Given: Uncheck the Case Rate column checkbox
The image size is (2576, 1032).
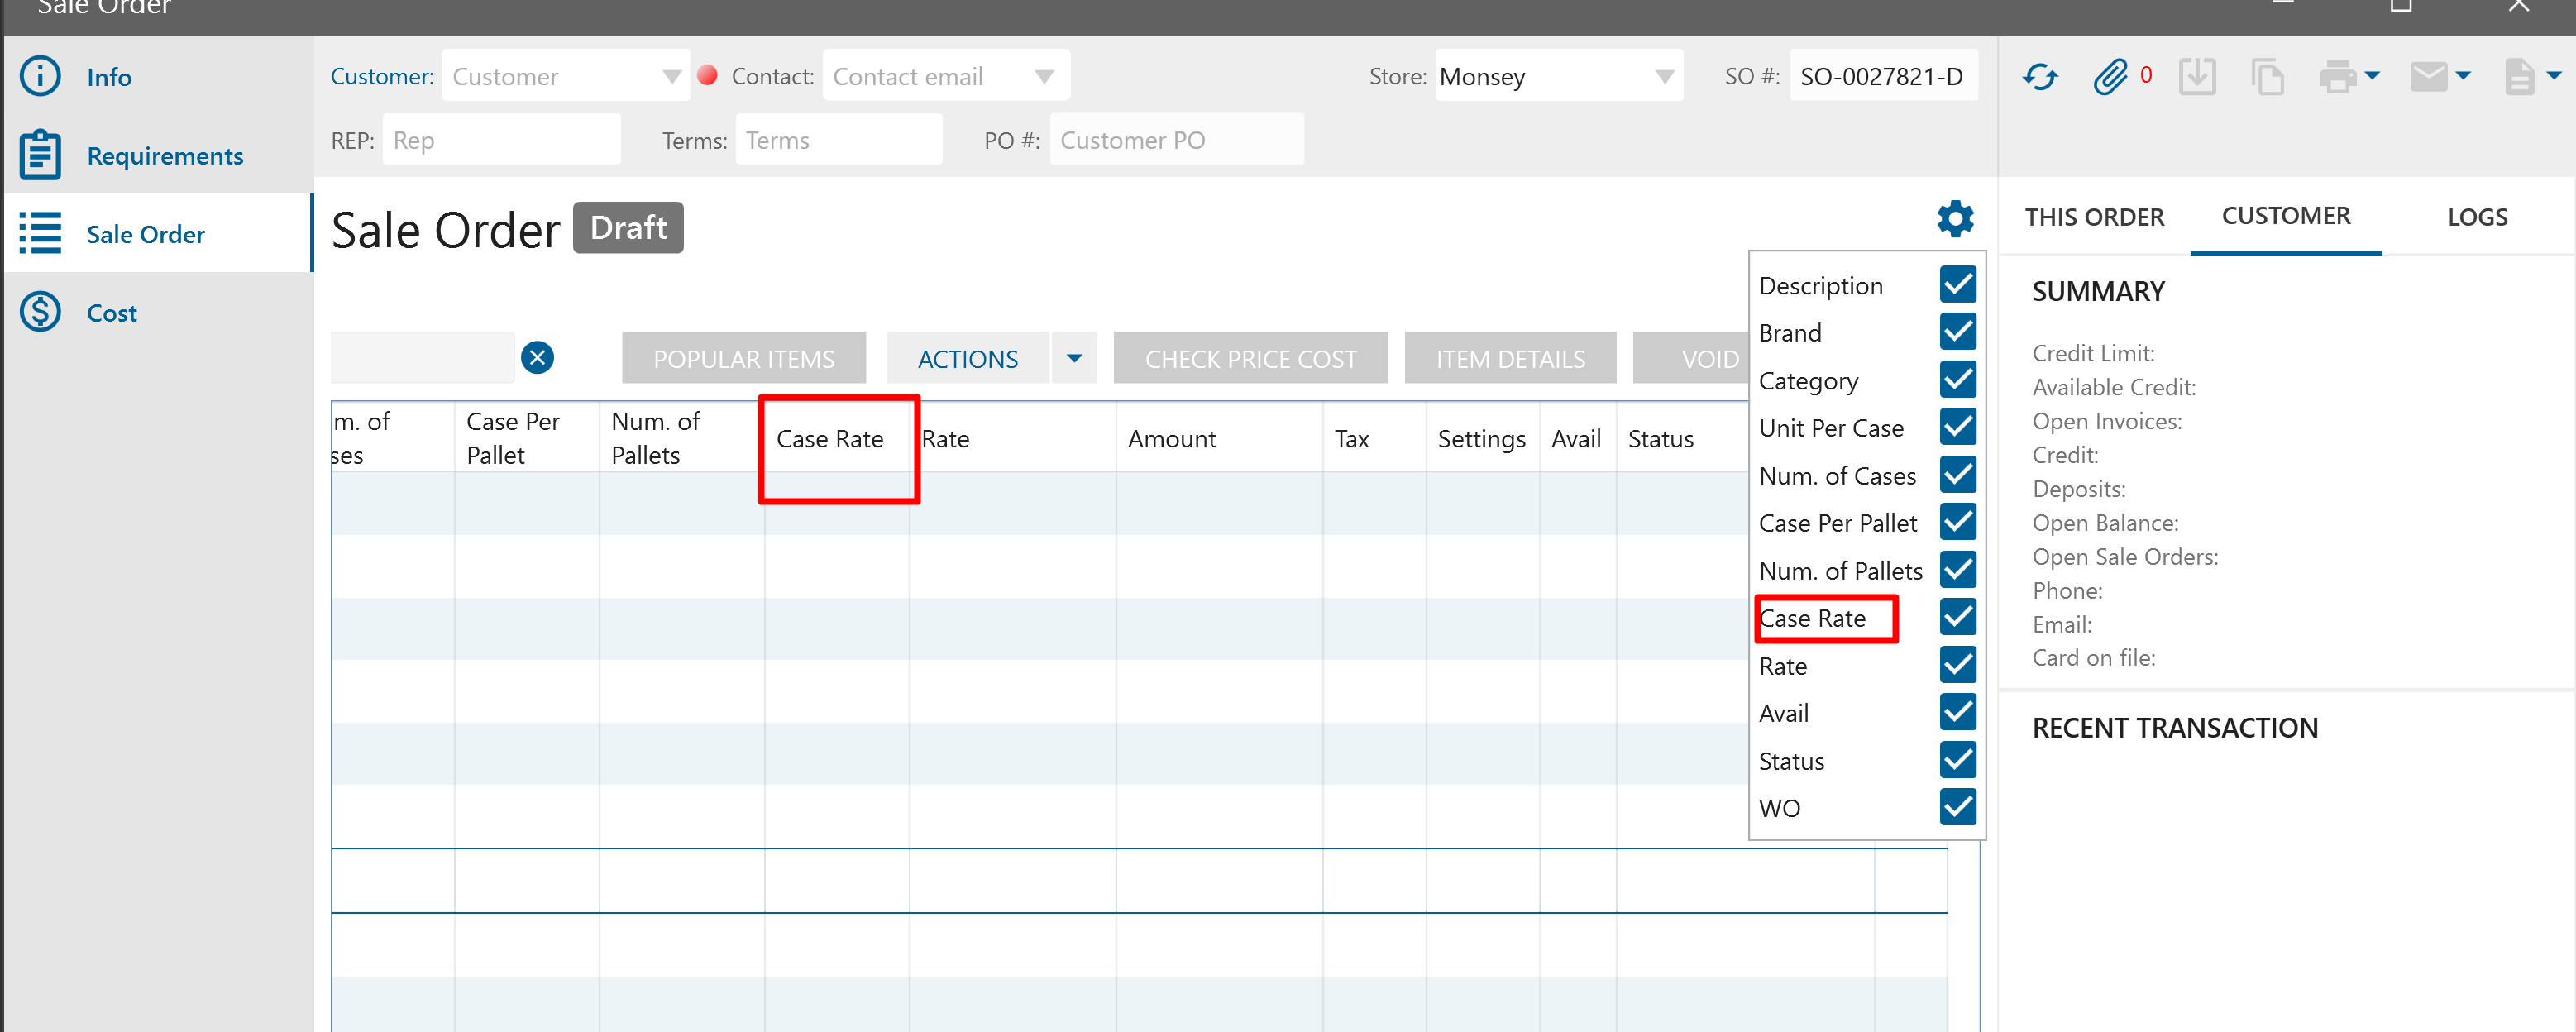Looking at the screenshot, I should click(1957, 617).
